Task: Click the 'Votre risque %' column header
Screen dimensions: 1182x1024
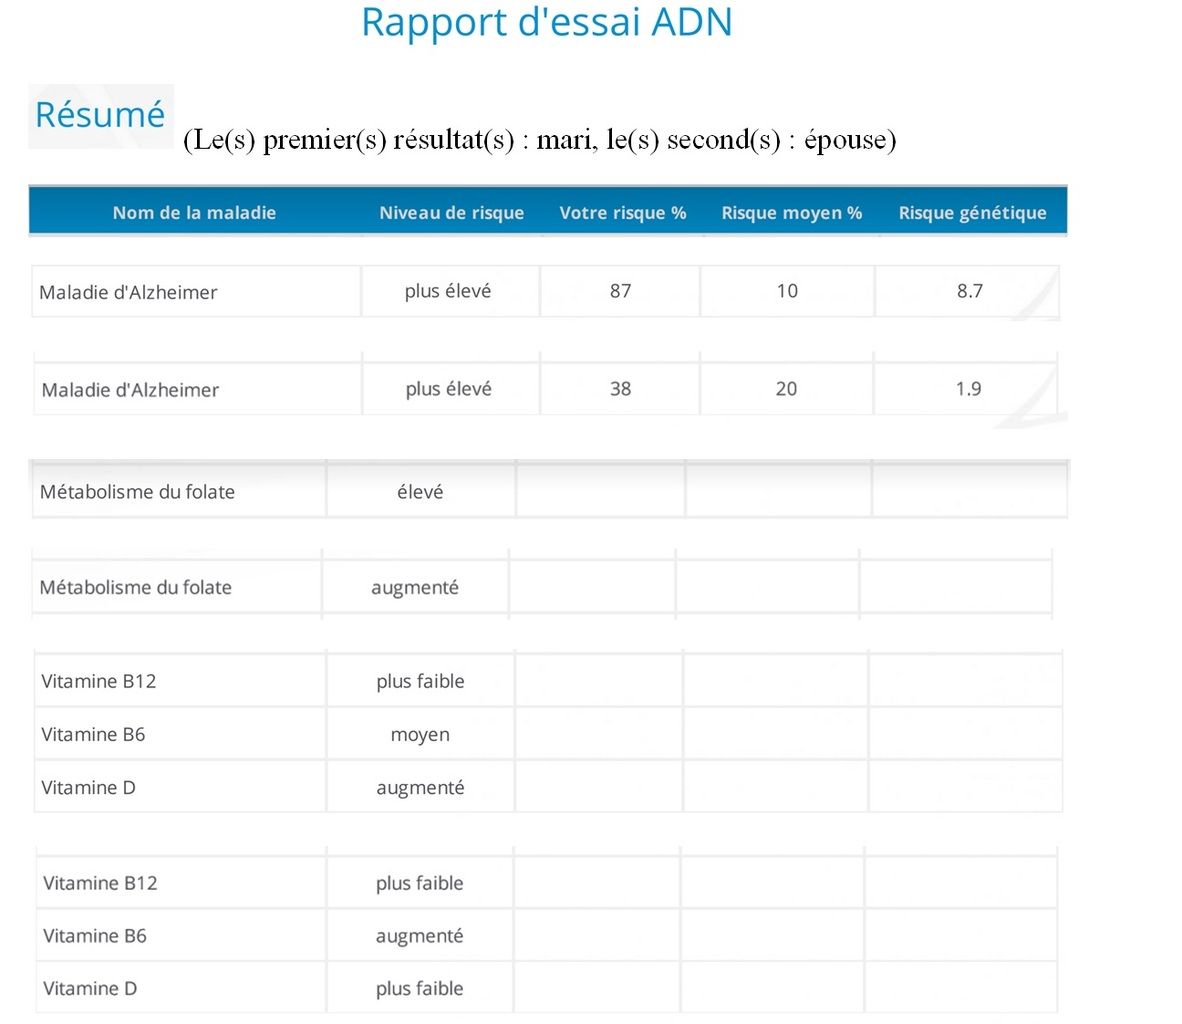Action: click(623, 213)
